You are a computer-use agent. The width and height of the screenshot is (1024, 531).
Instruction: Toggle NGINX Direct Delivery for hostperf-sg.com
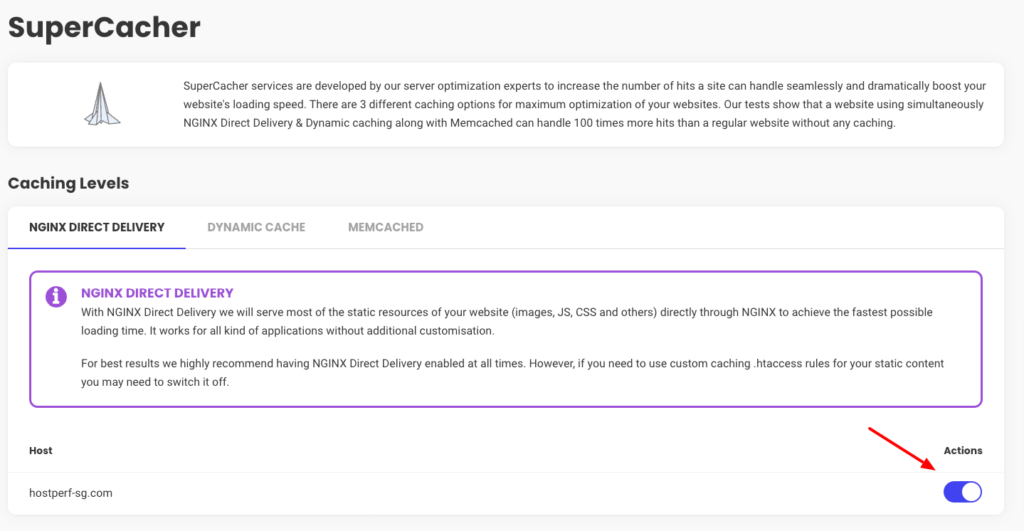(x=962, y=492)
